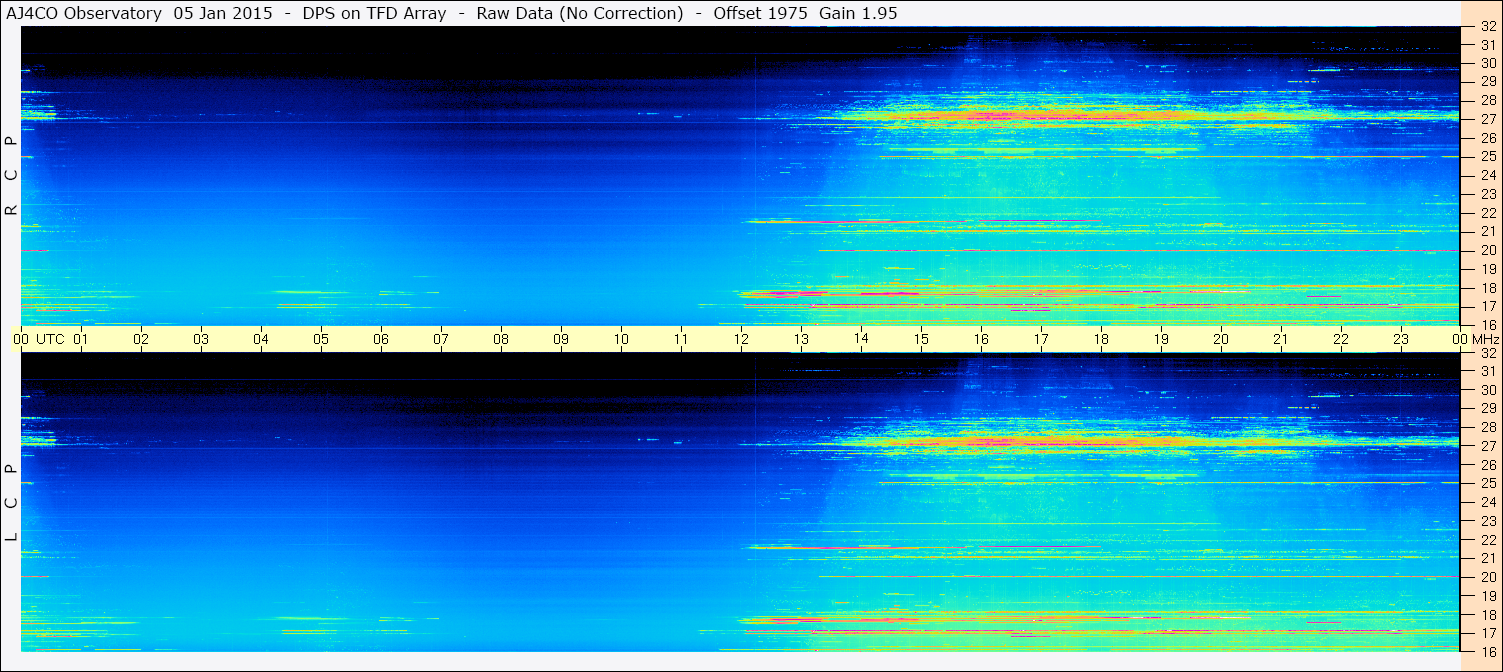The height and width of the screenshot is (672, 1503).
Task: Click 24 MHz tick on LCP frequency scale
Action: click(x=1487, y=502)
